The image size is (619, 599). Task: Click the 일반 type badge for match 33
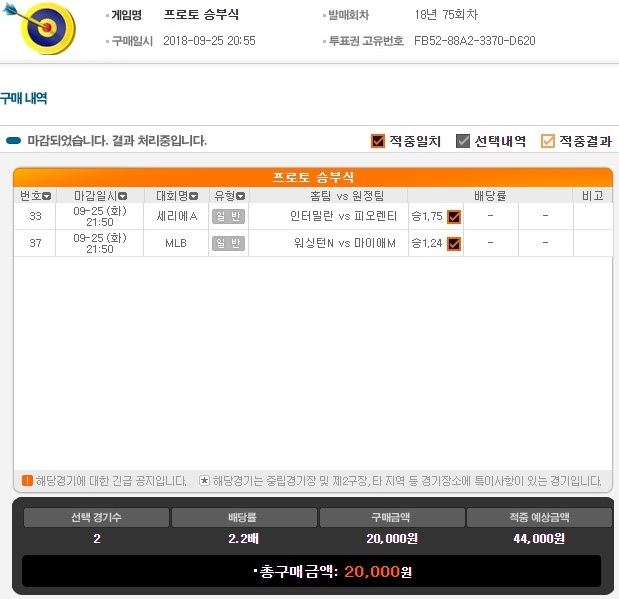[228, 216]
